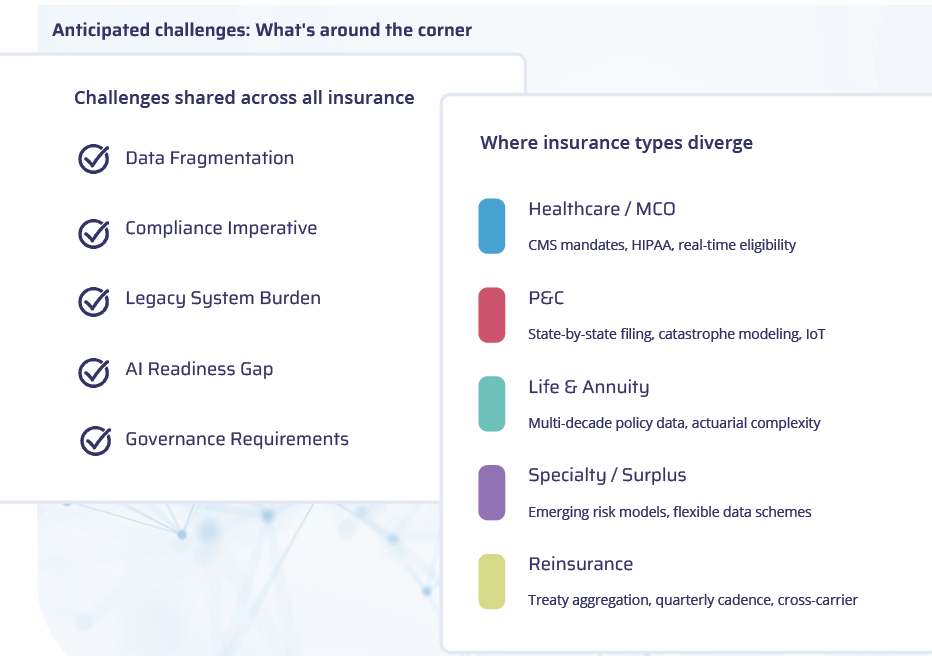The height and width of the screenshot is (656, 932).
Task: Click the checkmark icon beside AI Readiness Gap
Action: (94, 372)
